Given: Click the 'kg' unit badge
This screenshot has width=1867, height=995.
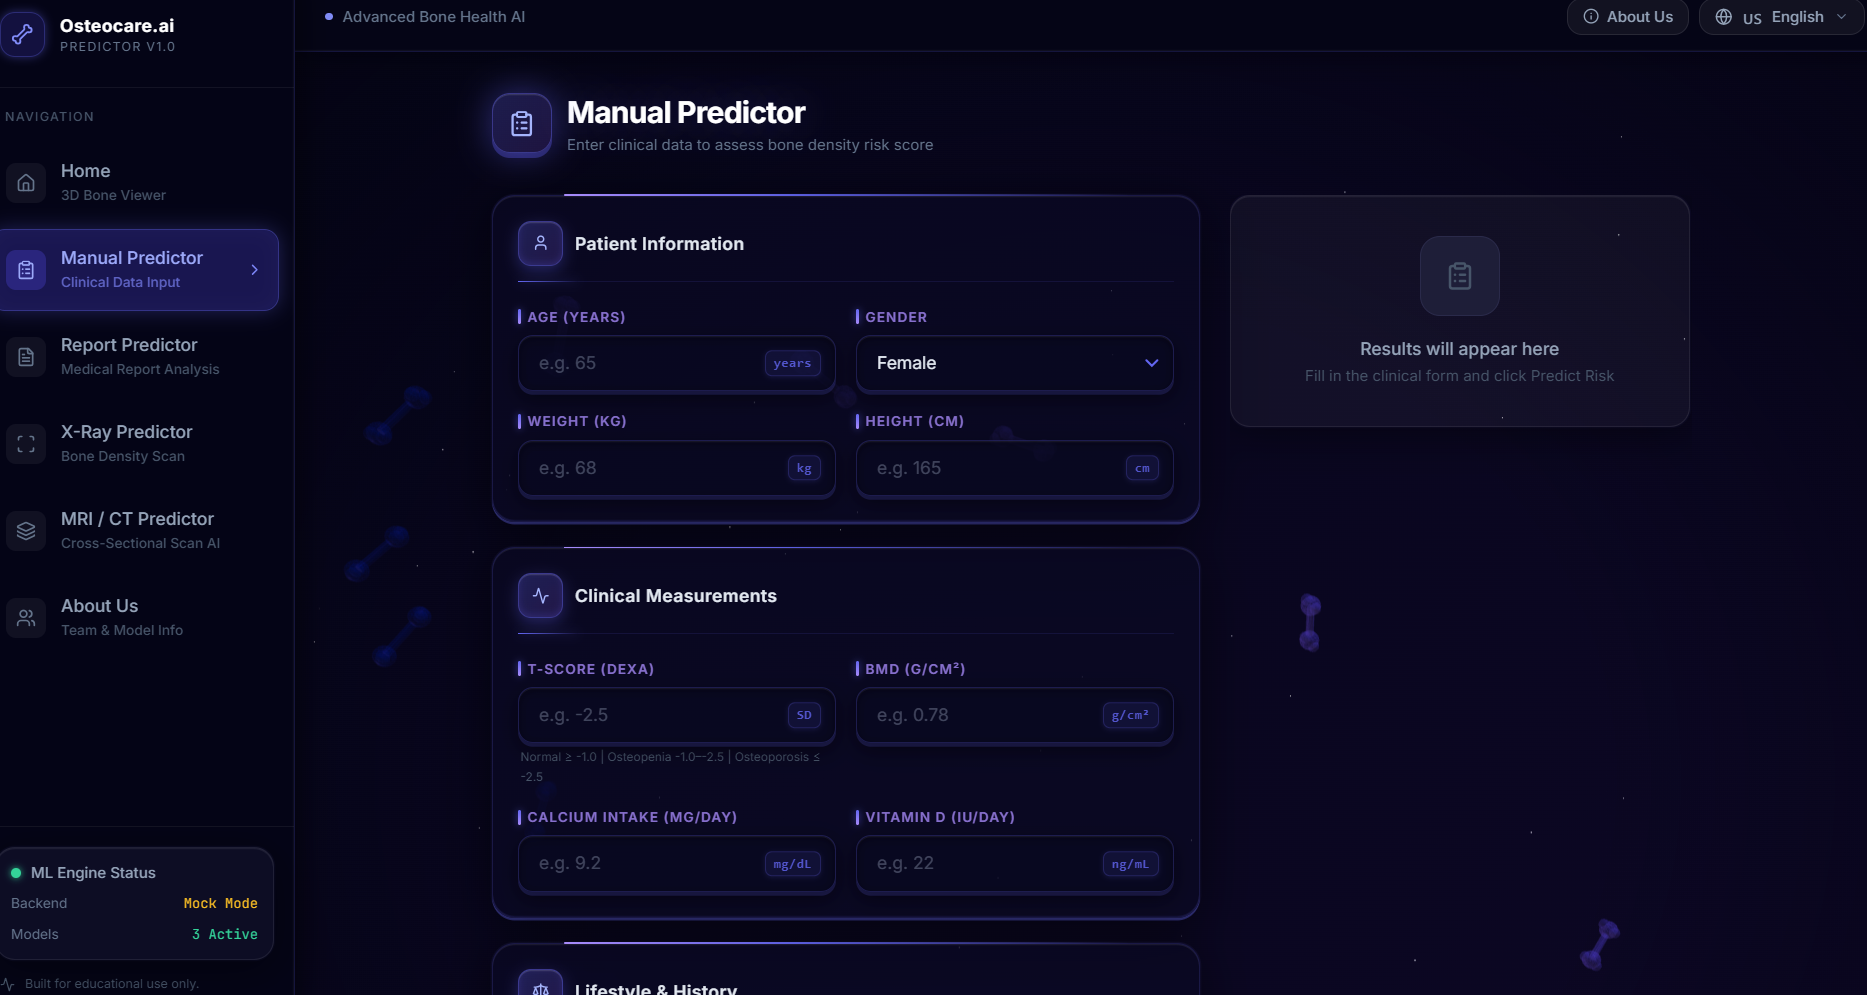Looking at the screenshot, I should 804,468.
